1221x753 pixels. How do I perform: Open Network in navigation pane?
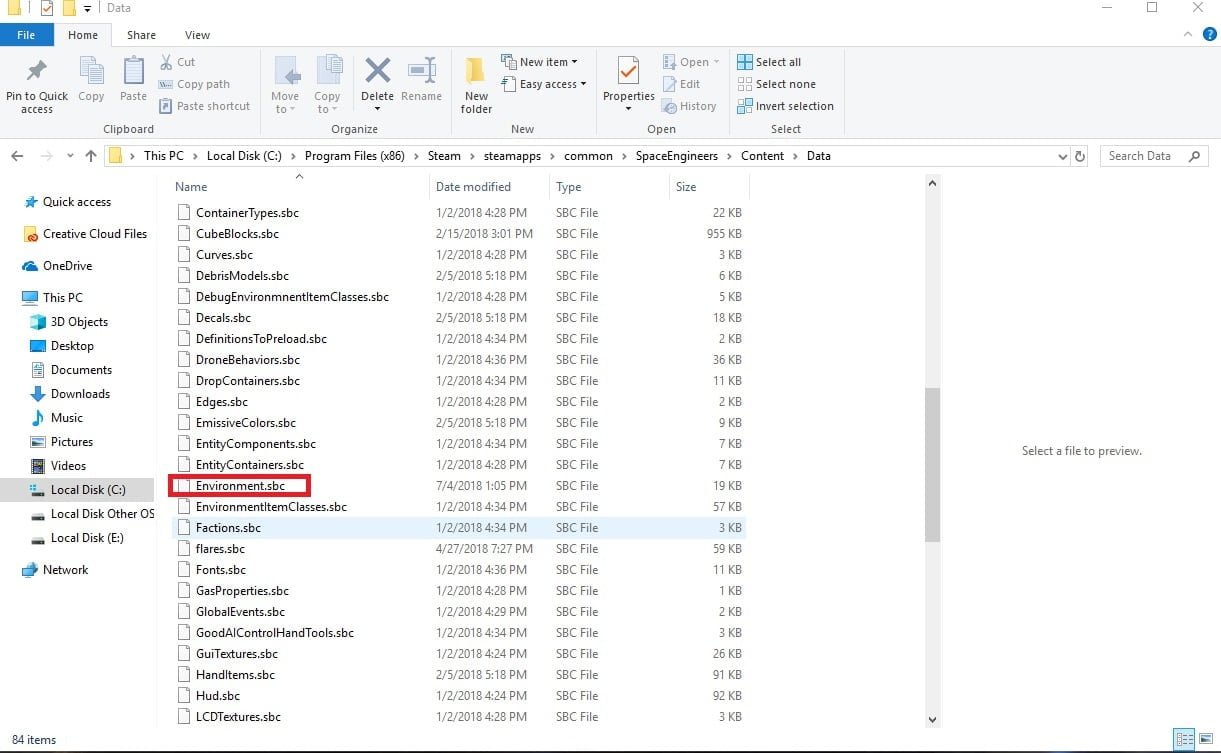(65, 570)
